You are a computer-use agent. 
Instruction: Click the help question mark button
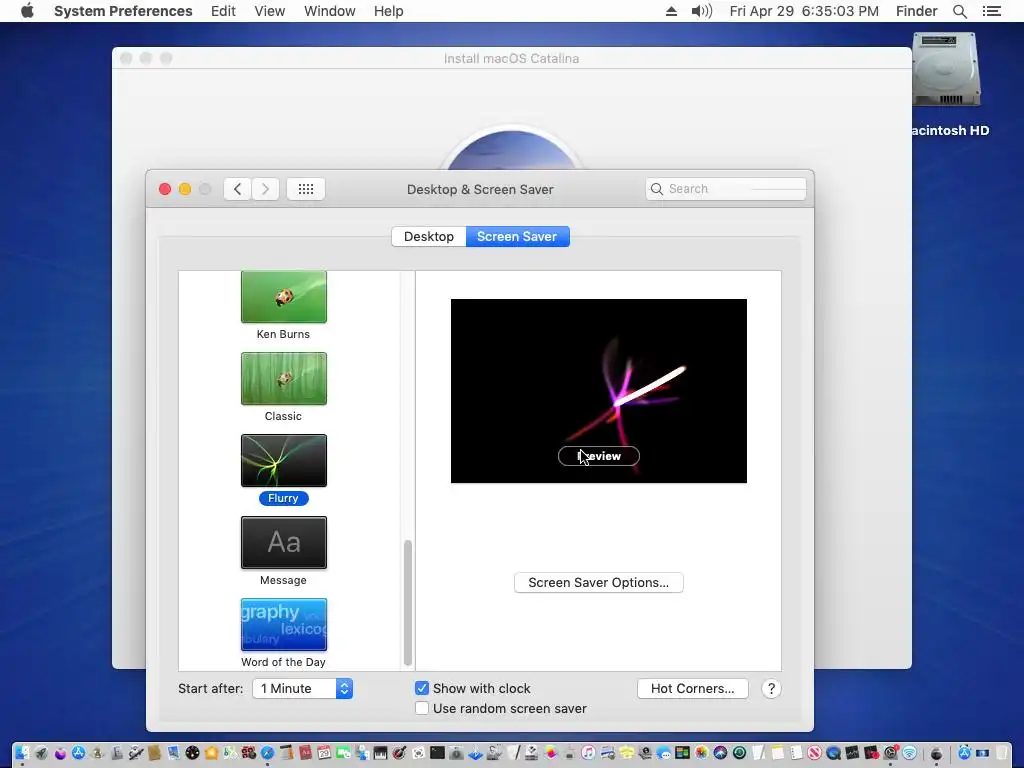point(771,688)
